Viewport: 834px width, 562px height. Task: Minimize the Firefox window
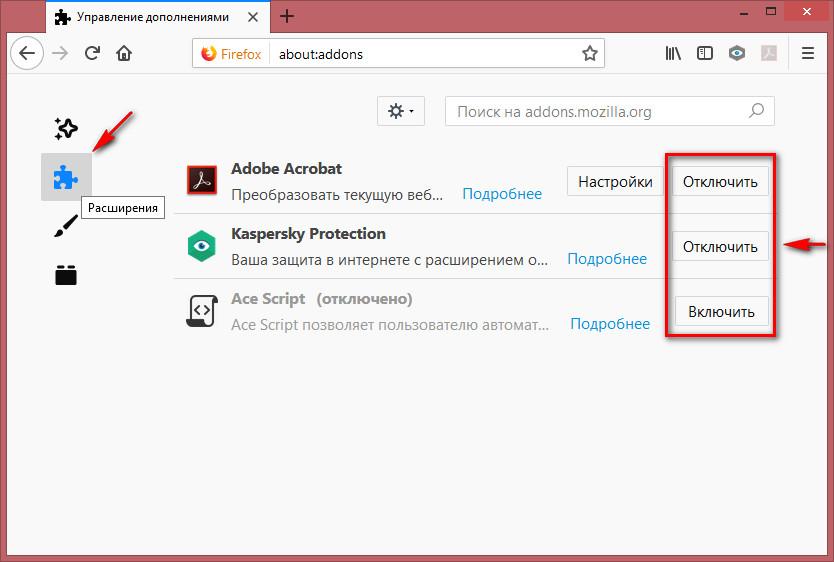pos(744,12)
